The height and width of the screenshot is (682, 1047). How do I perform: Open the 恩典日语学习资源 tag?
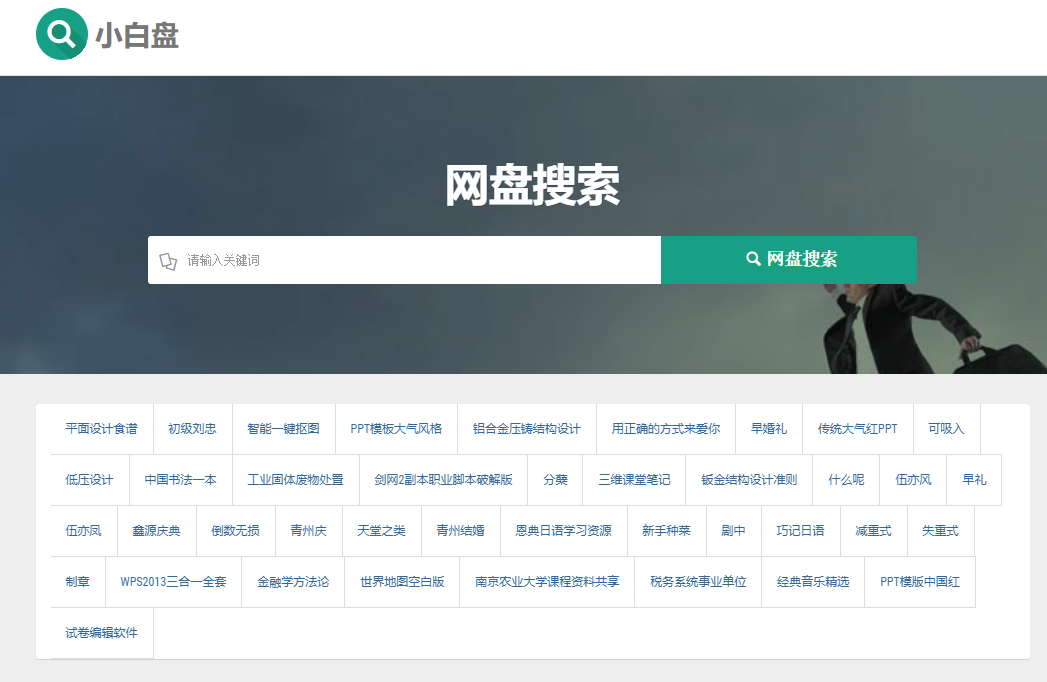[563, 531]
